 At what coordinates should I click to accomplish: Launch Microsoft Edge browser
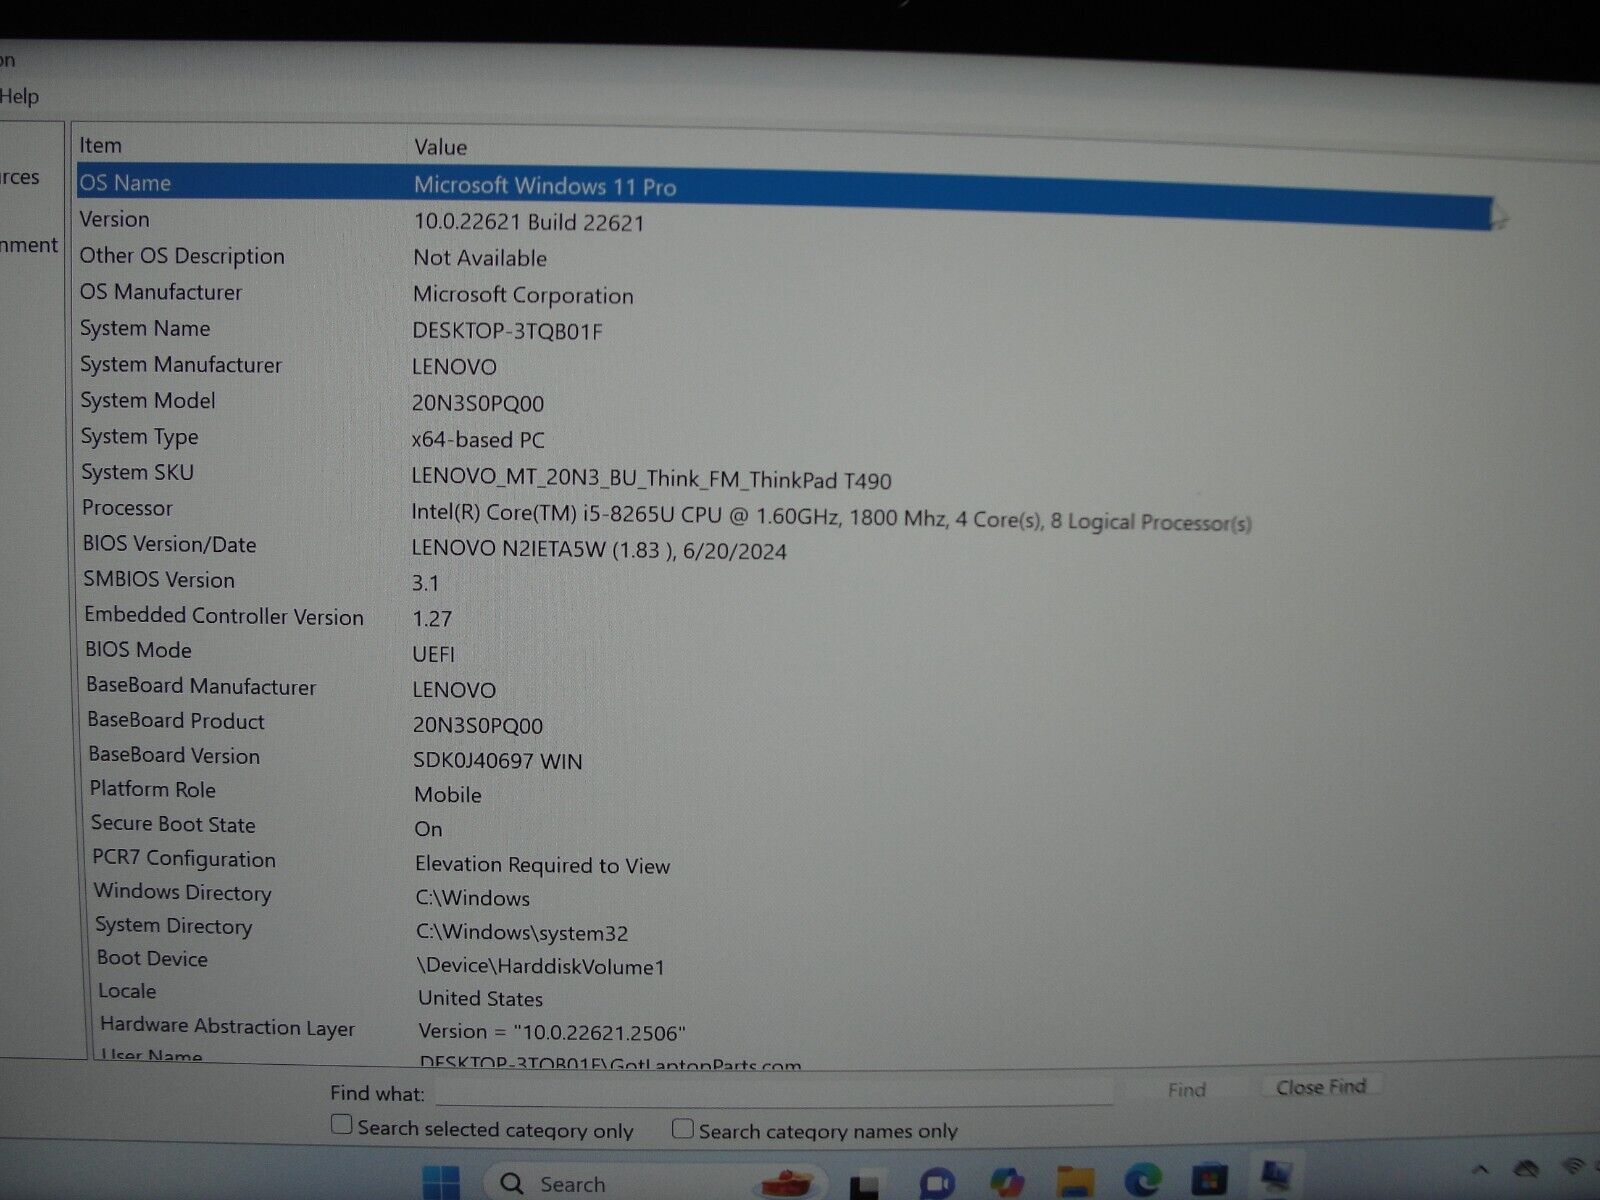pos(1142,1181)
